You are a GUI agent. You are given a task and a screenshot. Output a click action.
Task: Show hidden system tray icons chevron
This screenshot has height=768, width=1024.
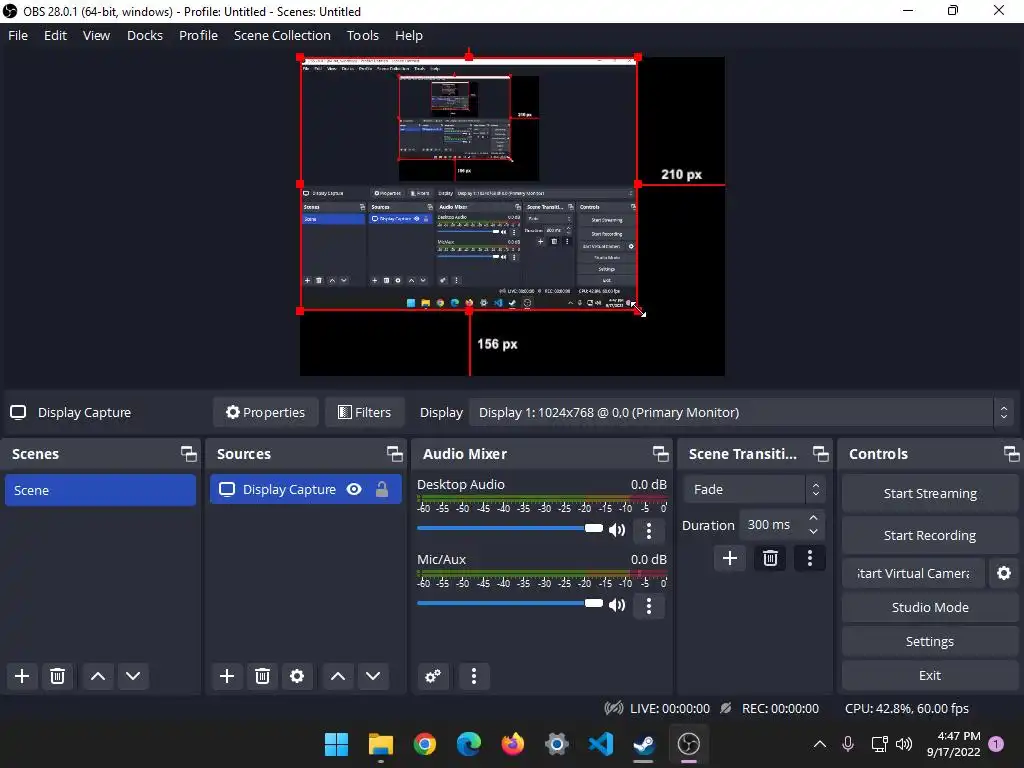click(x=820, y=744)
